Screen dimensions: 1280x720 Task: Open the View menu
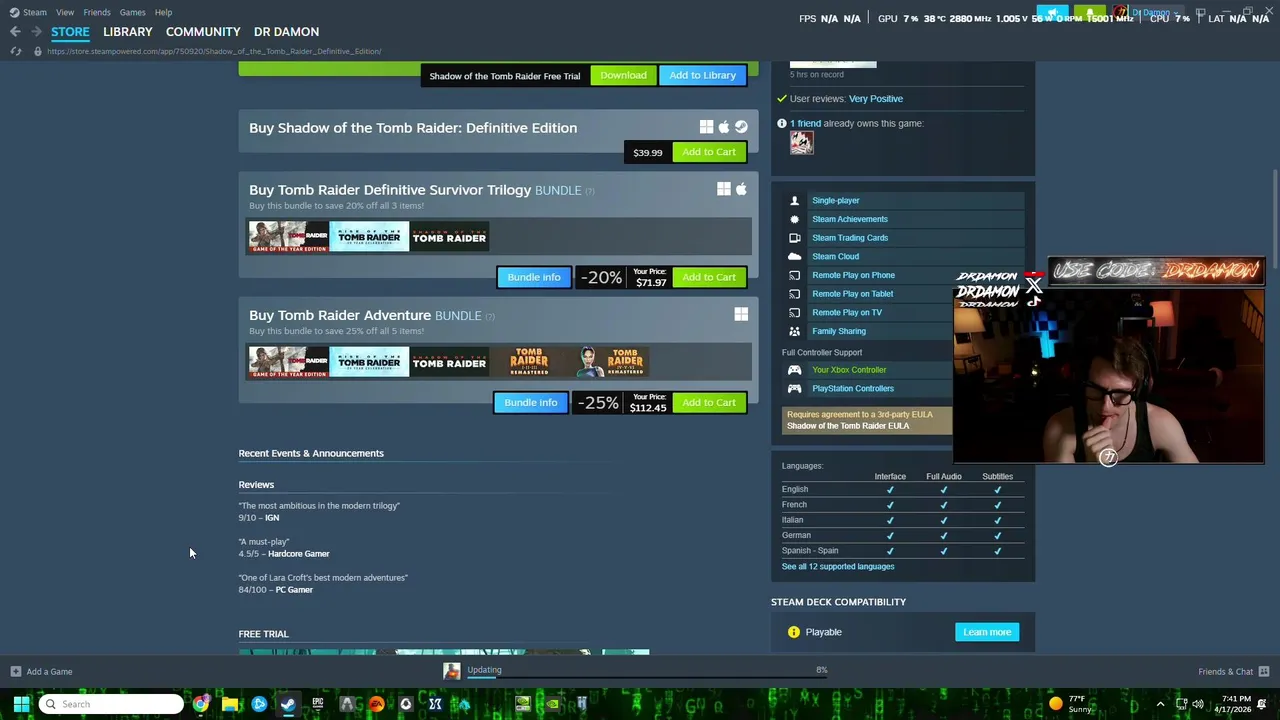65,12
